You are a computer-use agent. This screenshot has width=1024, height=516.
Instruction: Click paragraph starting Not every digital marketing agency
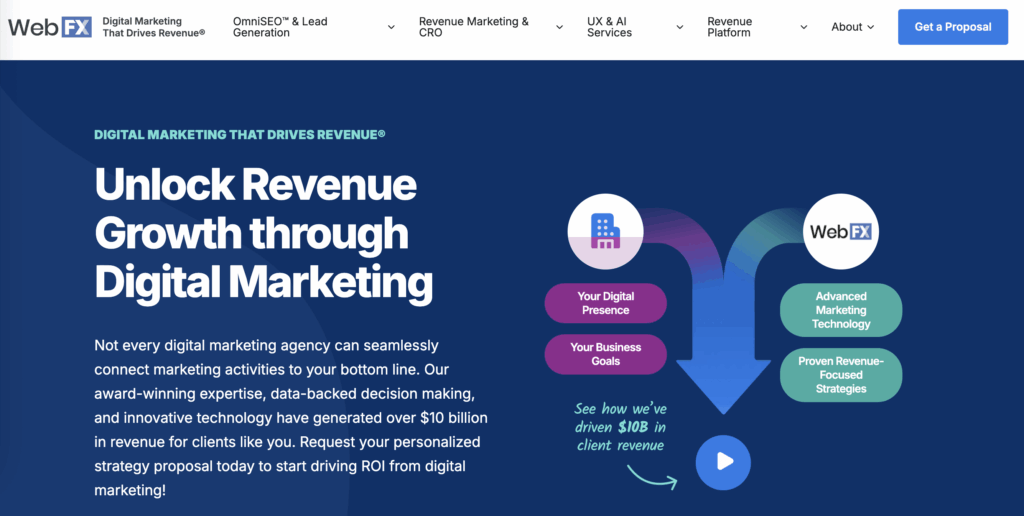tap(291, 417)
